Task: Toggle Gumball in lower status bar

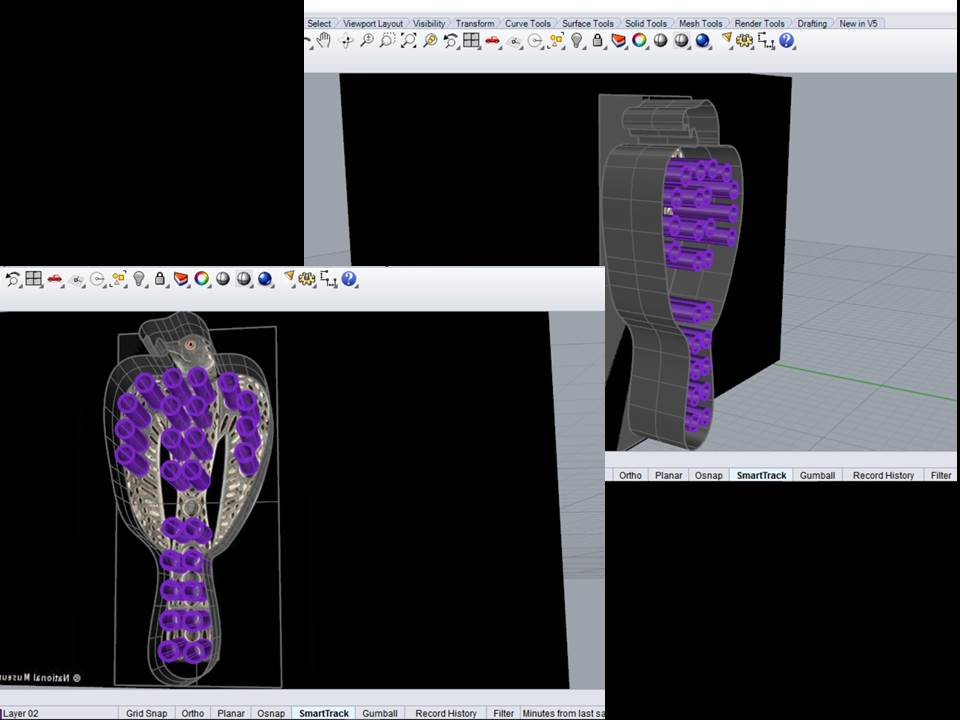Action: [380, 713]
